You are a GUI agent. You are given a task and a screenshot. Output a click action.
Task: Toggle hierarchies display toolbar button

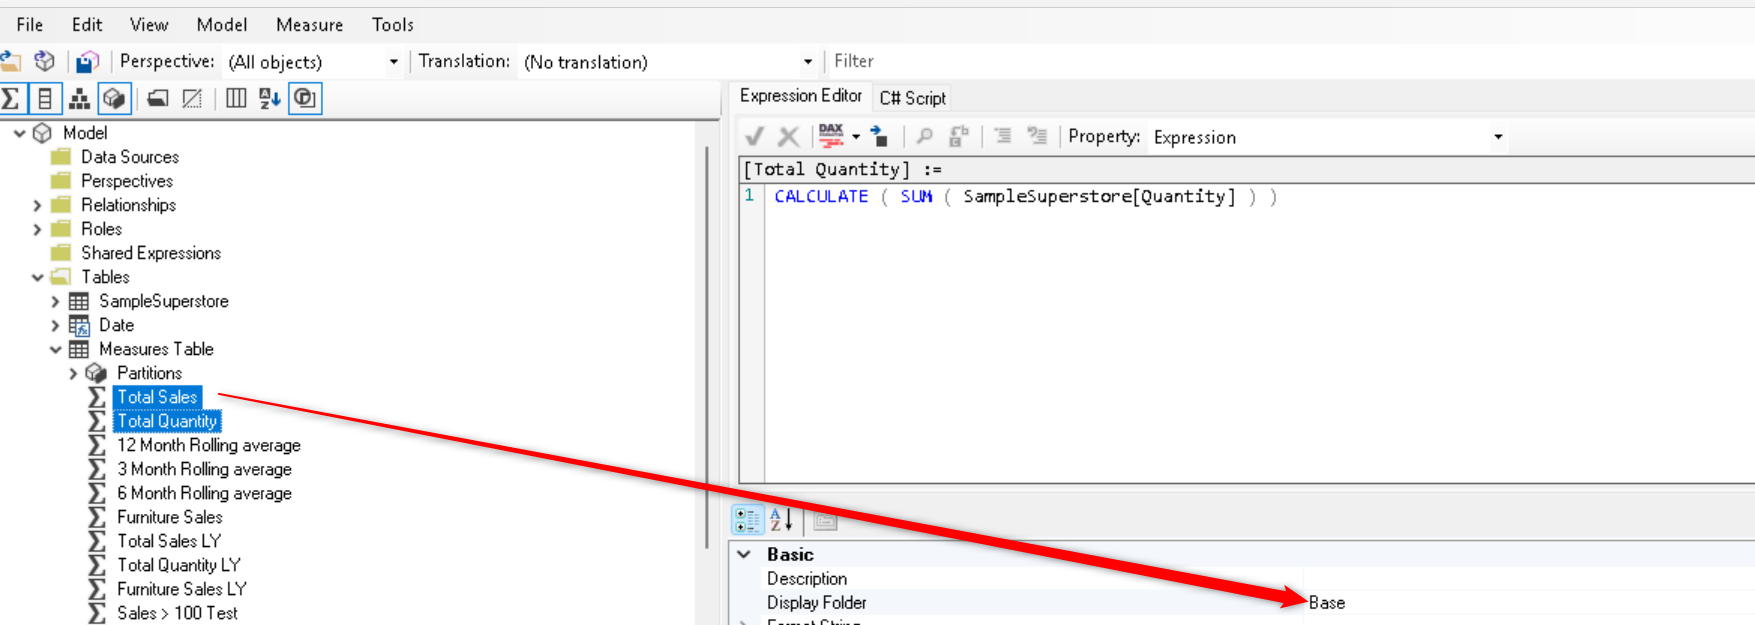point(79,98)
